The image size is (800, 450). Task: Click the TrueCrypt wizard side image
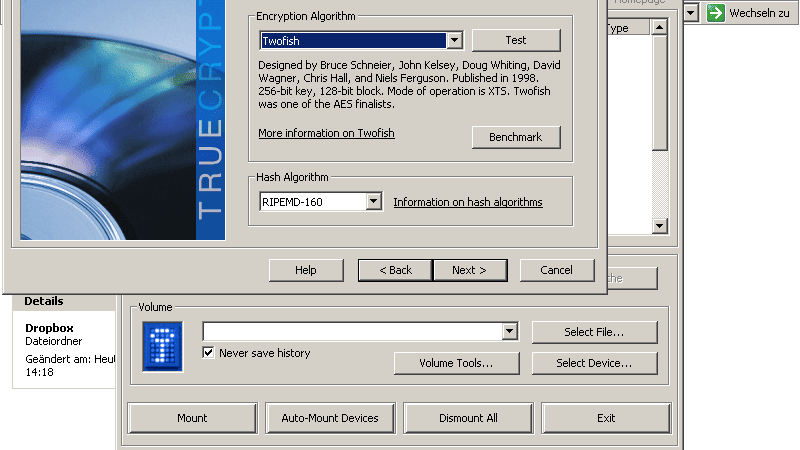pyautogui.click(x=123, y=120)
